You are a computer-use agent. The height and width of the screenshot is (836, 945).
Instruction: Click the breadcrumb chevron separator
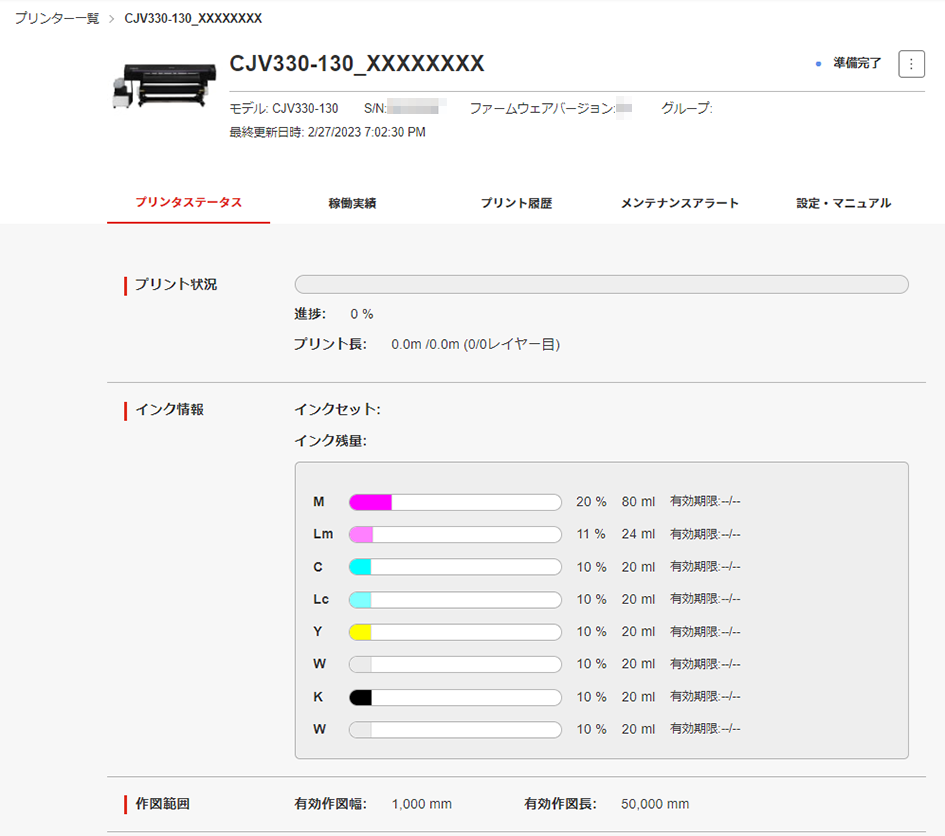point(111,19)
